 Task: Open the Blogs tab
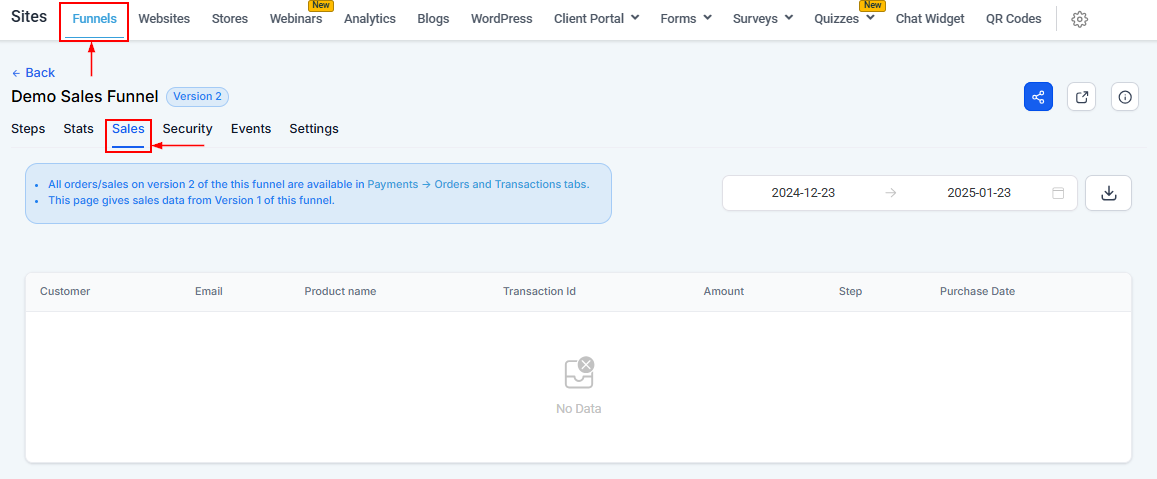(x=433, y=18)
